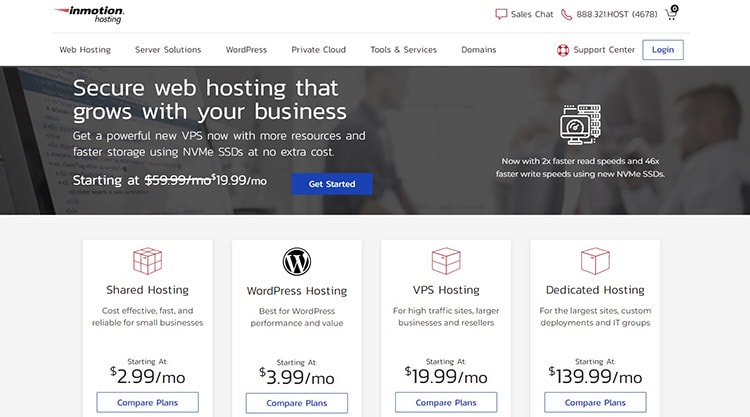The width and height of the screenshot is (750, 417).
Task: Click the Support Center lifebuoy icon
Action: click(563, 50)
